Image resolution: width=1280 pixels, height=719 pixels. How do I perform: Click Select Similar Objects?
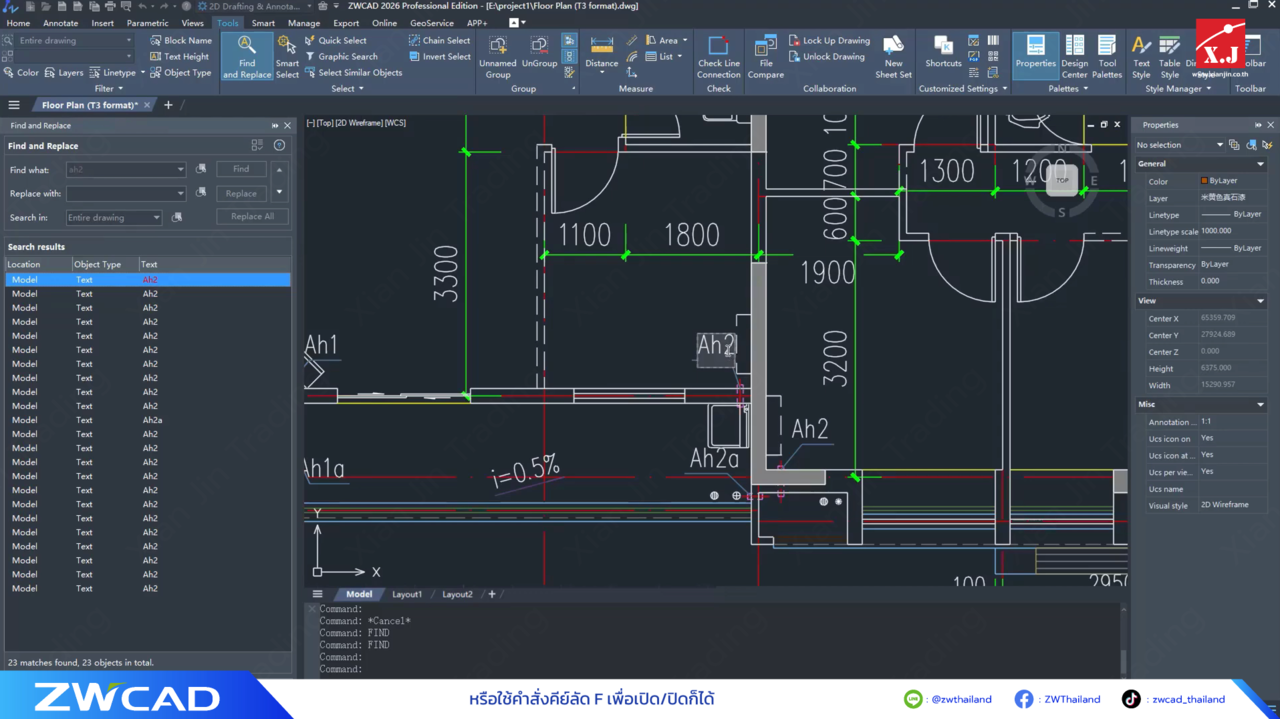353,73
